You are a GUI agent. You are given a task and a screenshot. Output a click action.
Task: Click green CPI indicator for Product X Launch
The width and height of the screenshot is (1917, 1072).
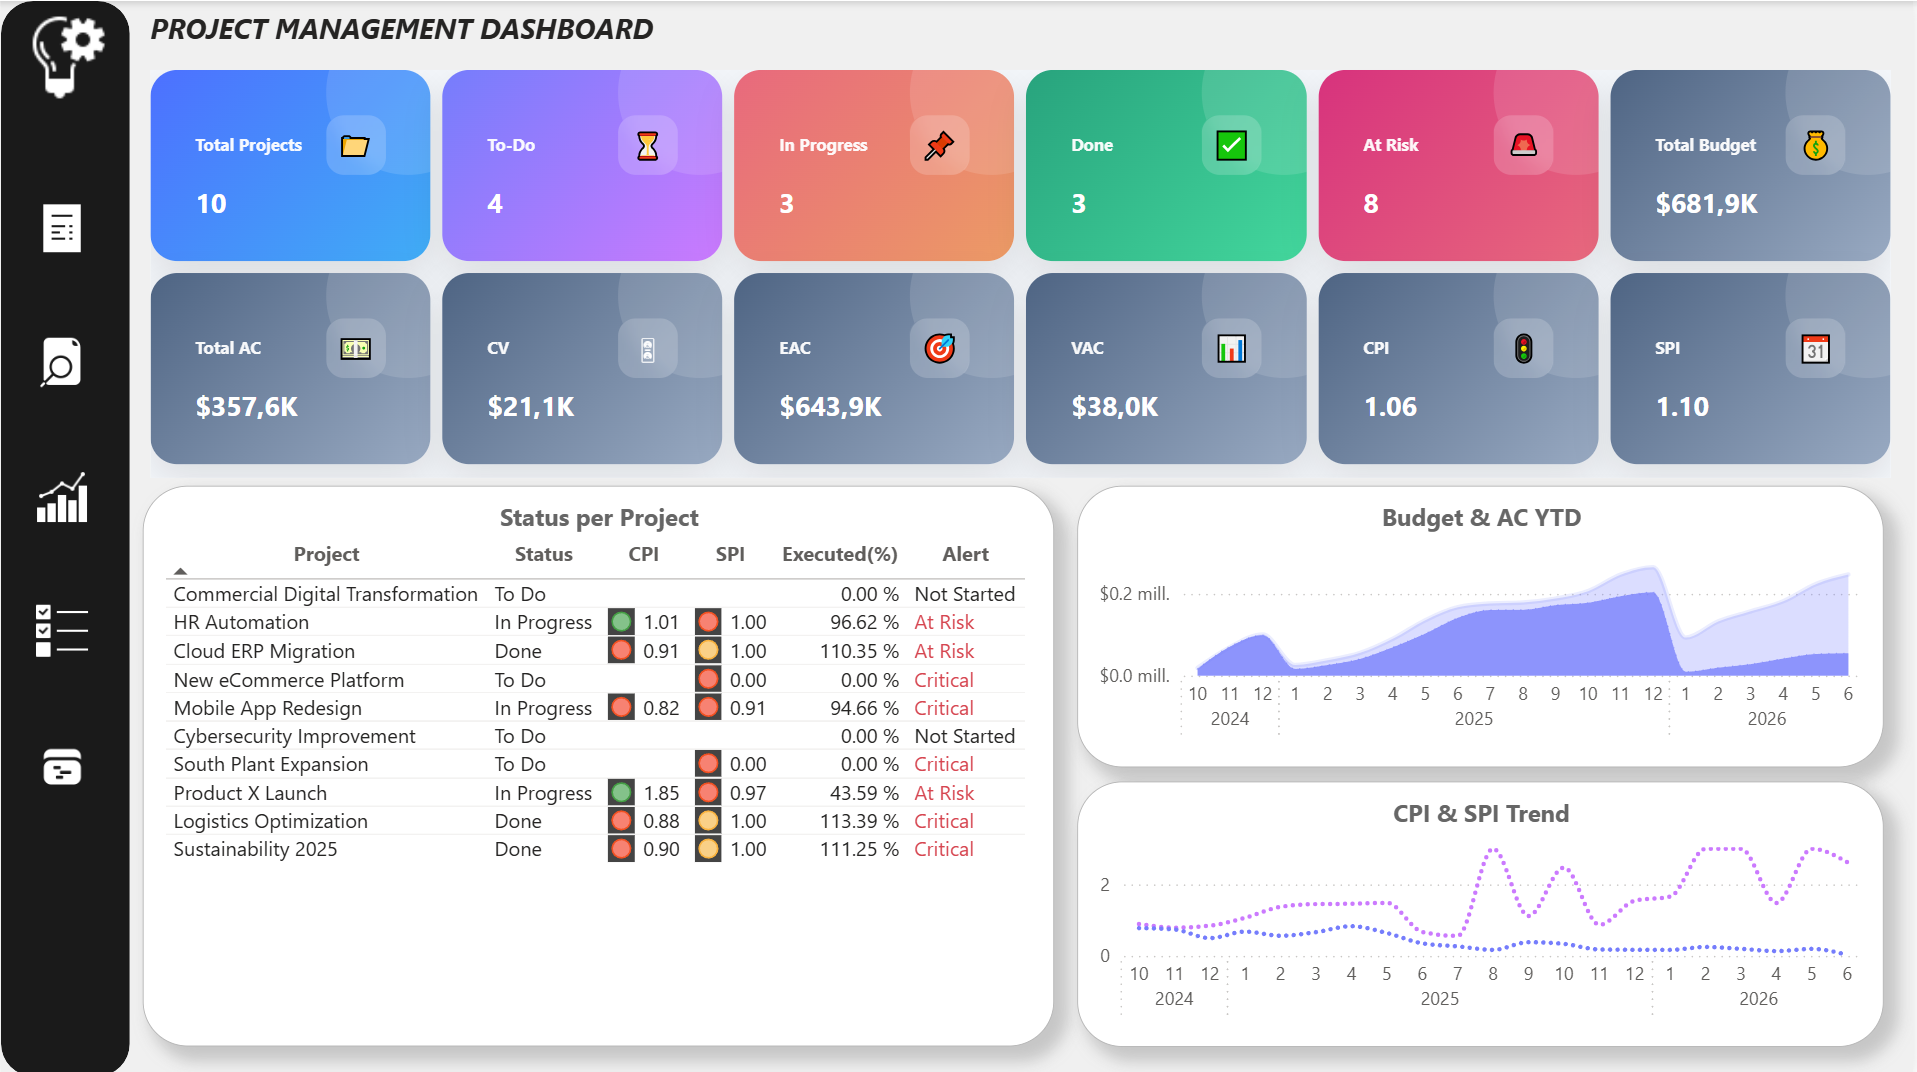tap(621, 793)
